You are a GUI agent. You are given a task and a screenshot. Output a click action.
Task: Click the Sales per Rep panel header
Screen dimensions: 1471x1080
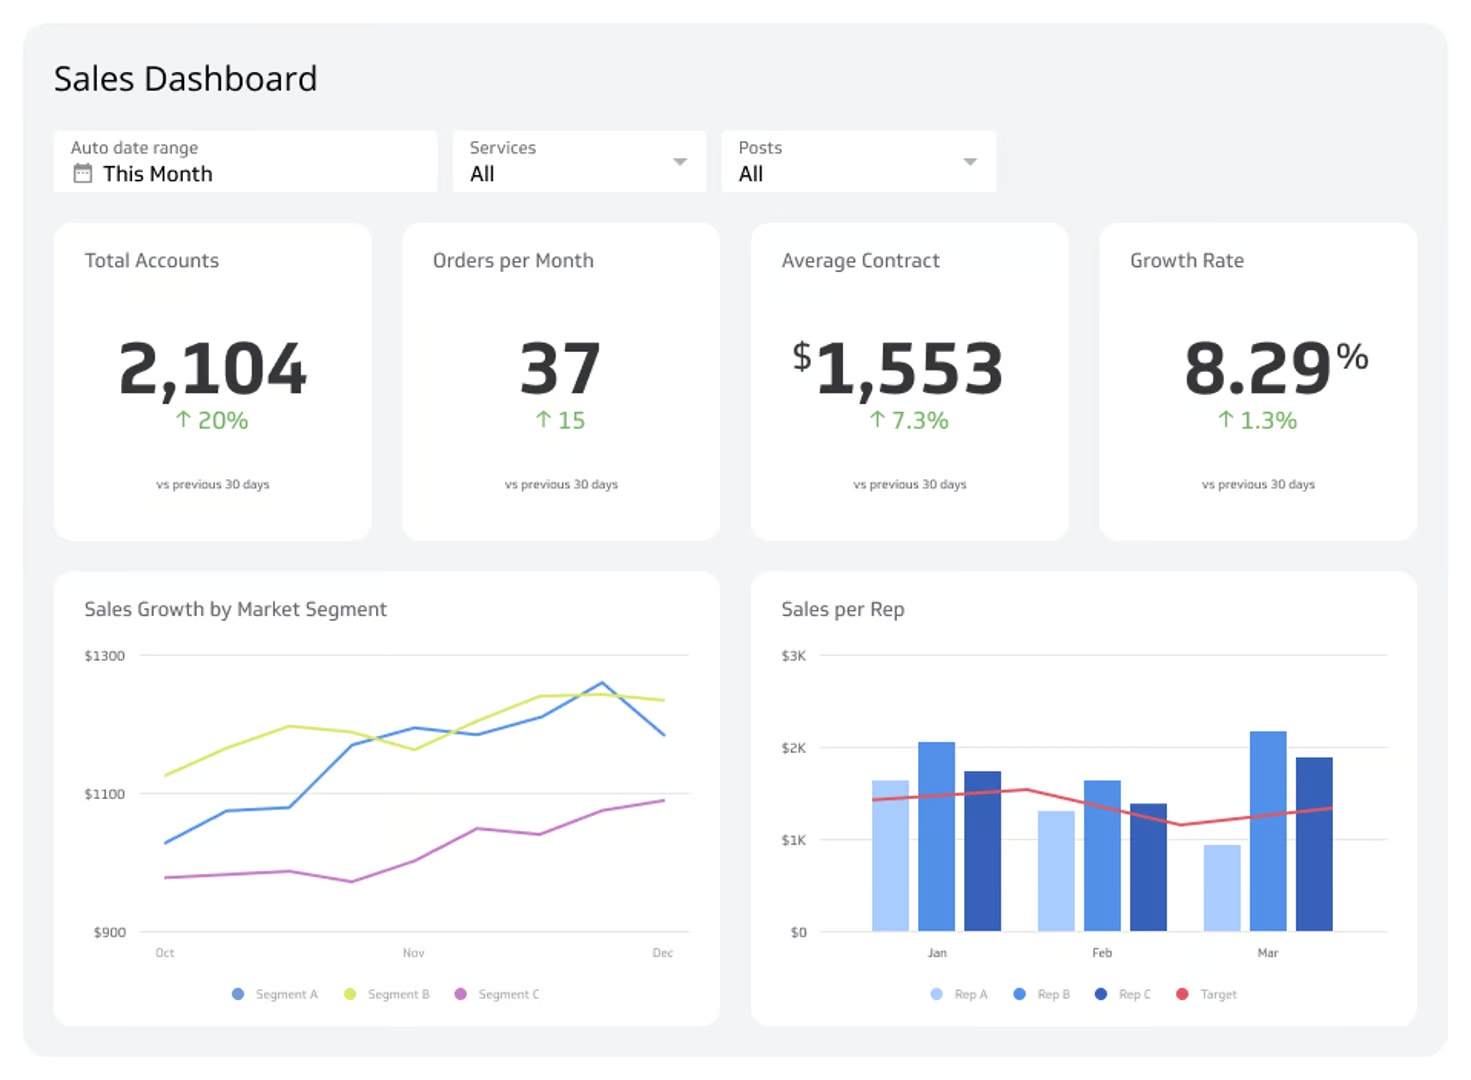843,609
